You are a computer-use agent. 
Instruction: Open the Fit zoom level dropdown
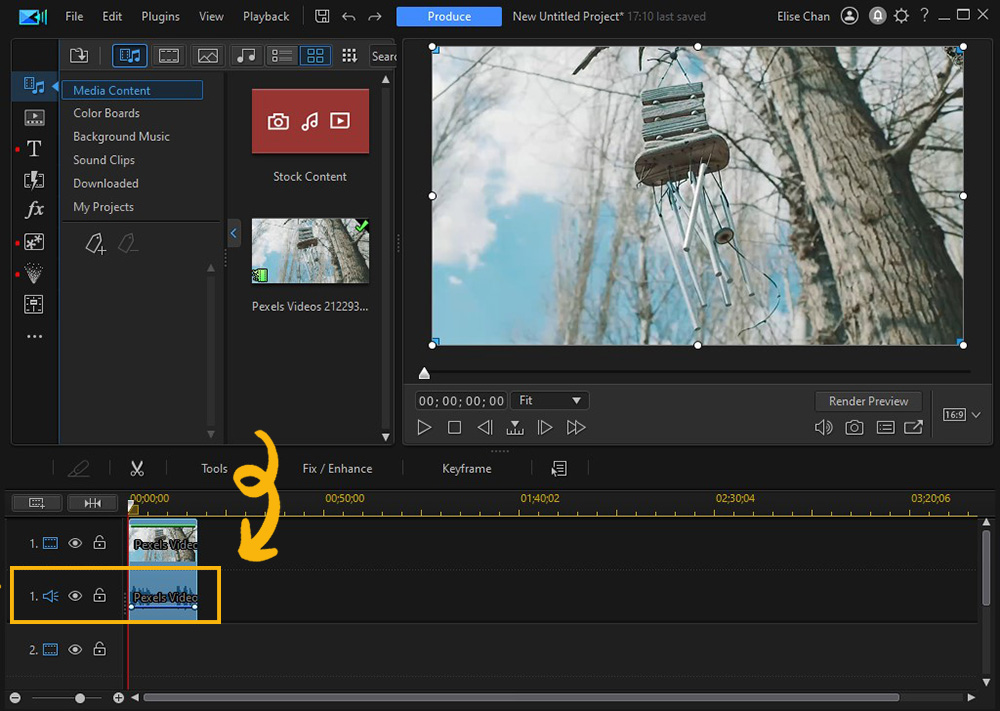click(549, 399)
